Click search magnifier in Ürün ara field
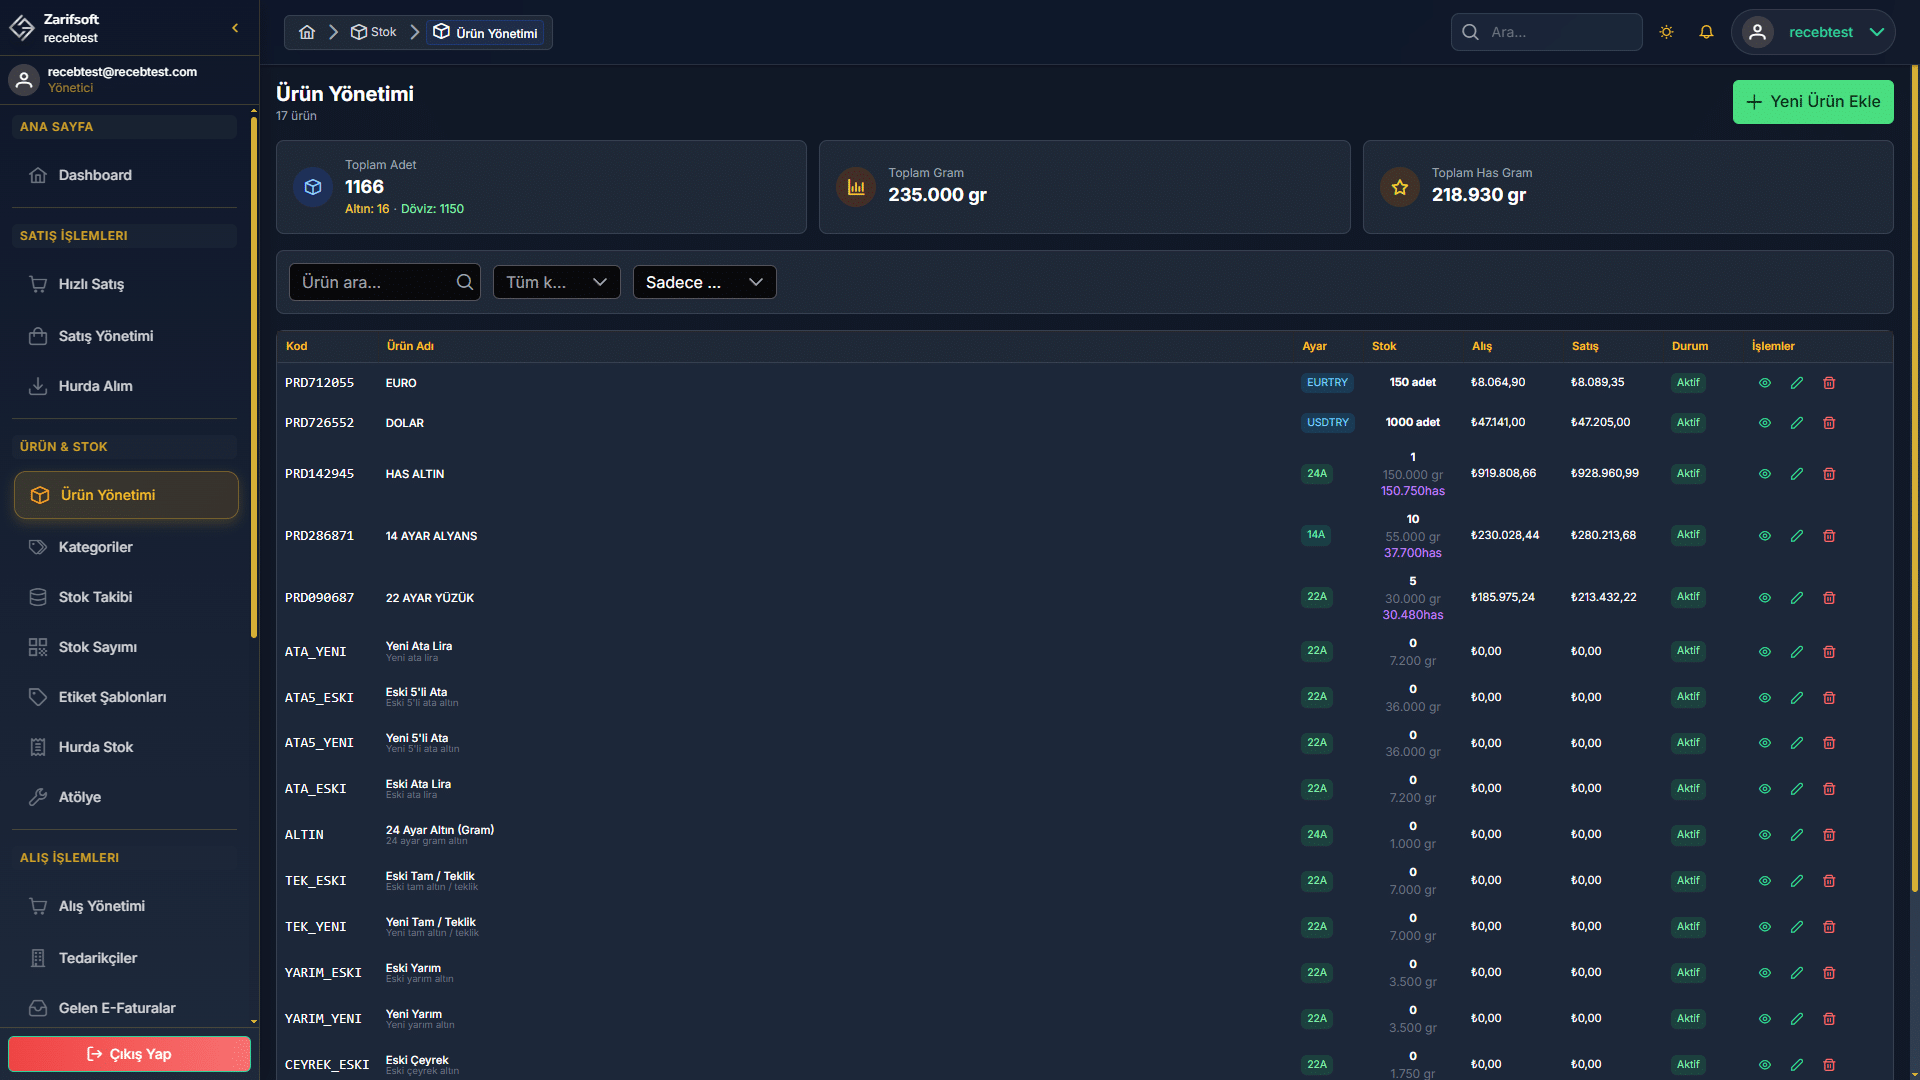Image resolution: width=1920 pixels, height=1080 pixels. point(464,282)
